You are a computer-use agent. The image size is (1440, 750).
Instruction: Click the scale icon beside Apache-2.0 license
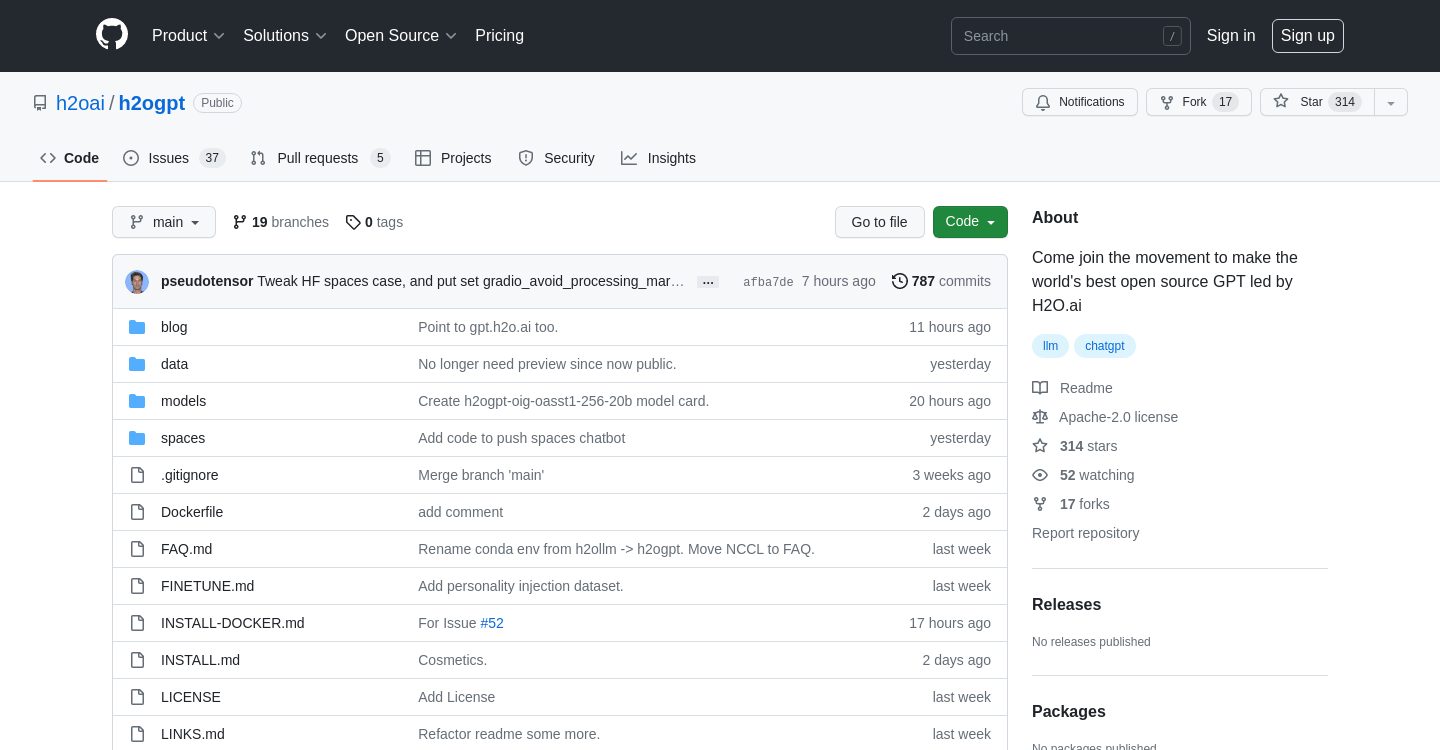1040,417
